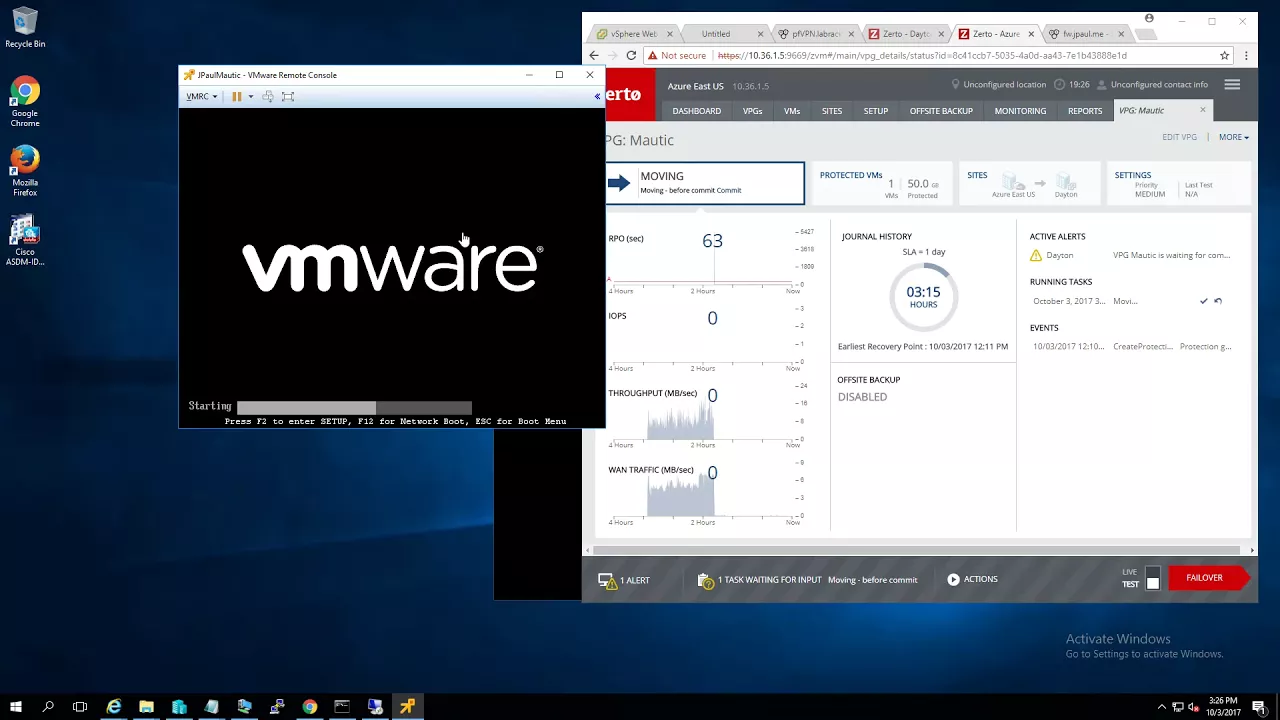Open the 1 ALERT indicator
The width and height of the screenshot is (1280, 720).
[x=624, y=580]
